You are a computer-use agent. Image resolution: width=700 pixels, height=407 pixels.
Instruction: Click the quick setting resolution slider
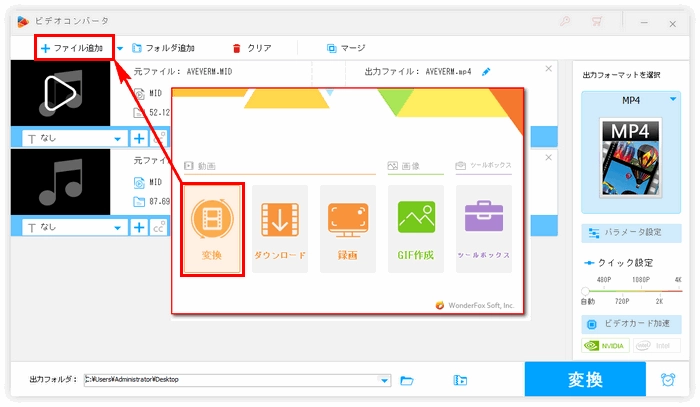(x=631, y=290)
